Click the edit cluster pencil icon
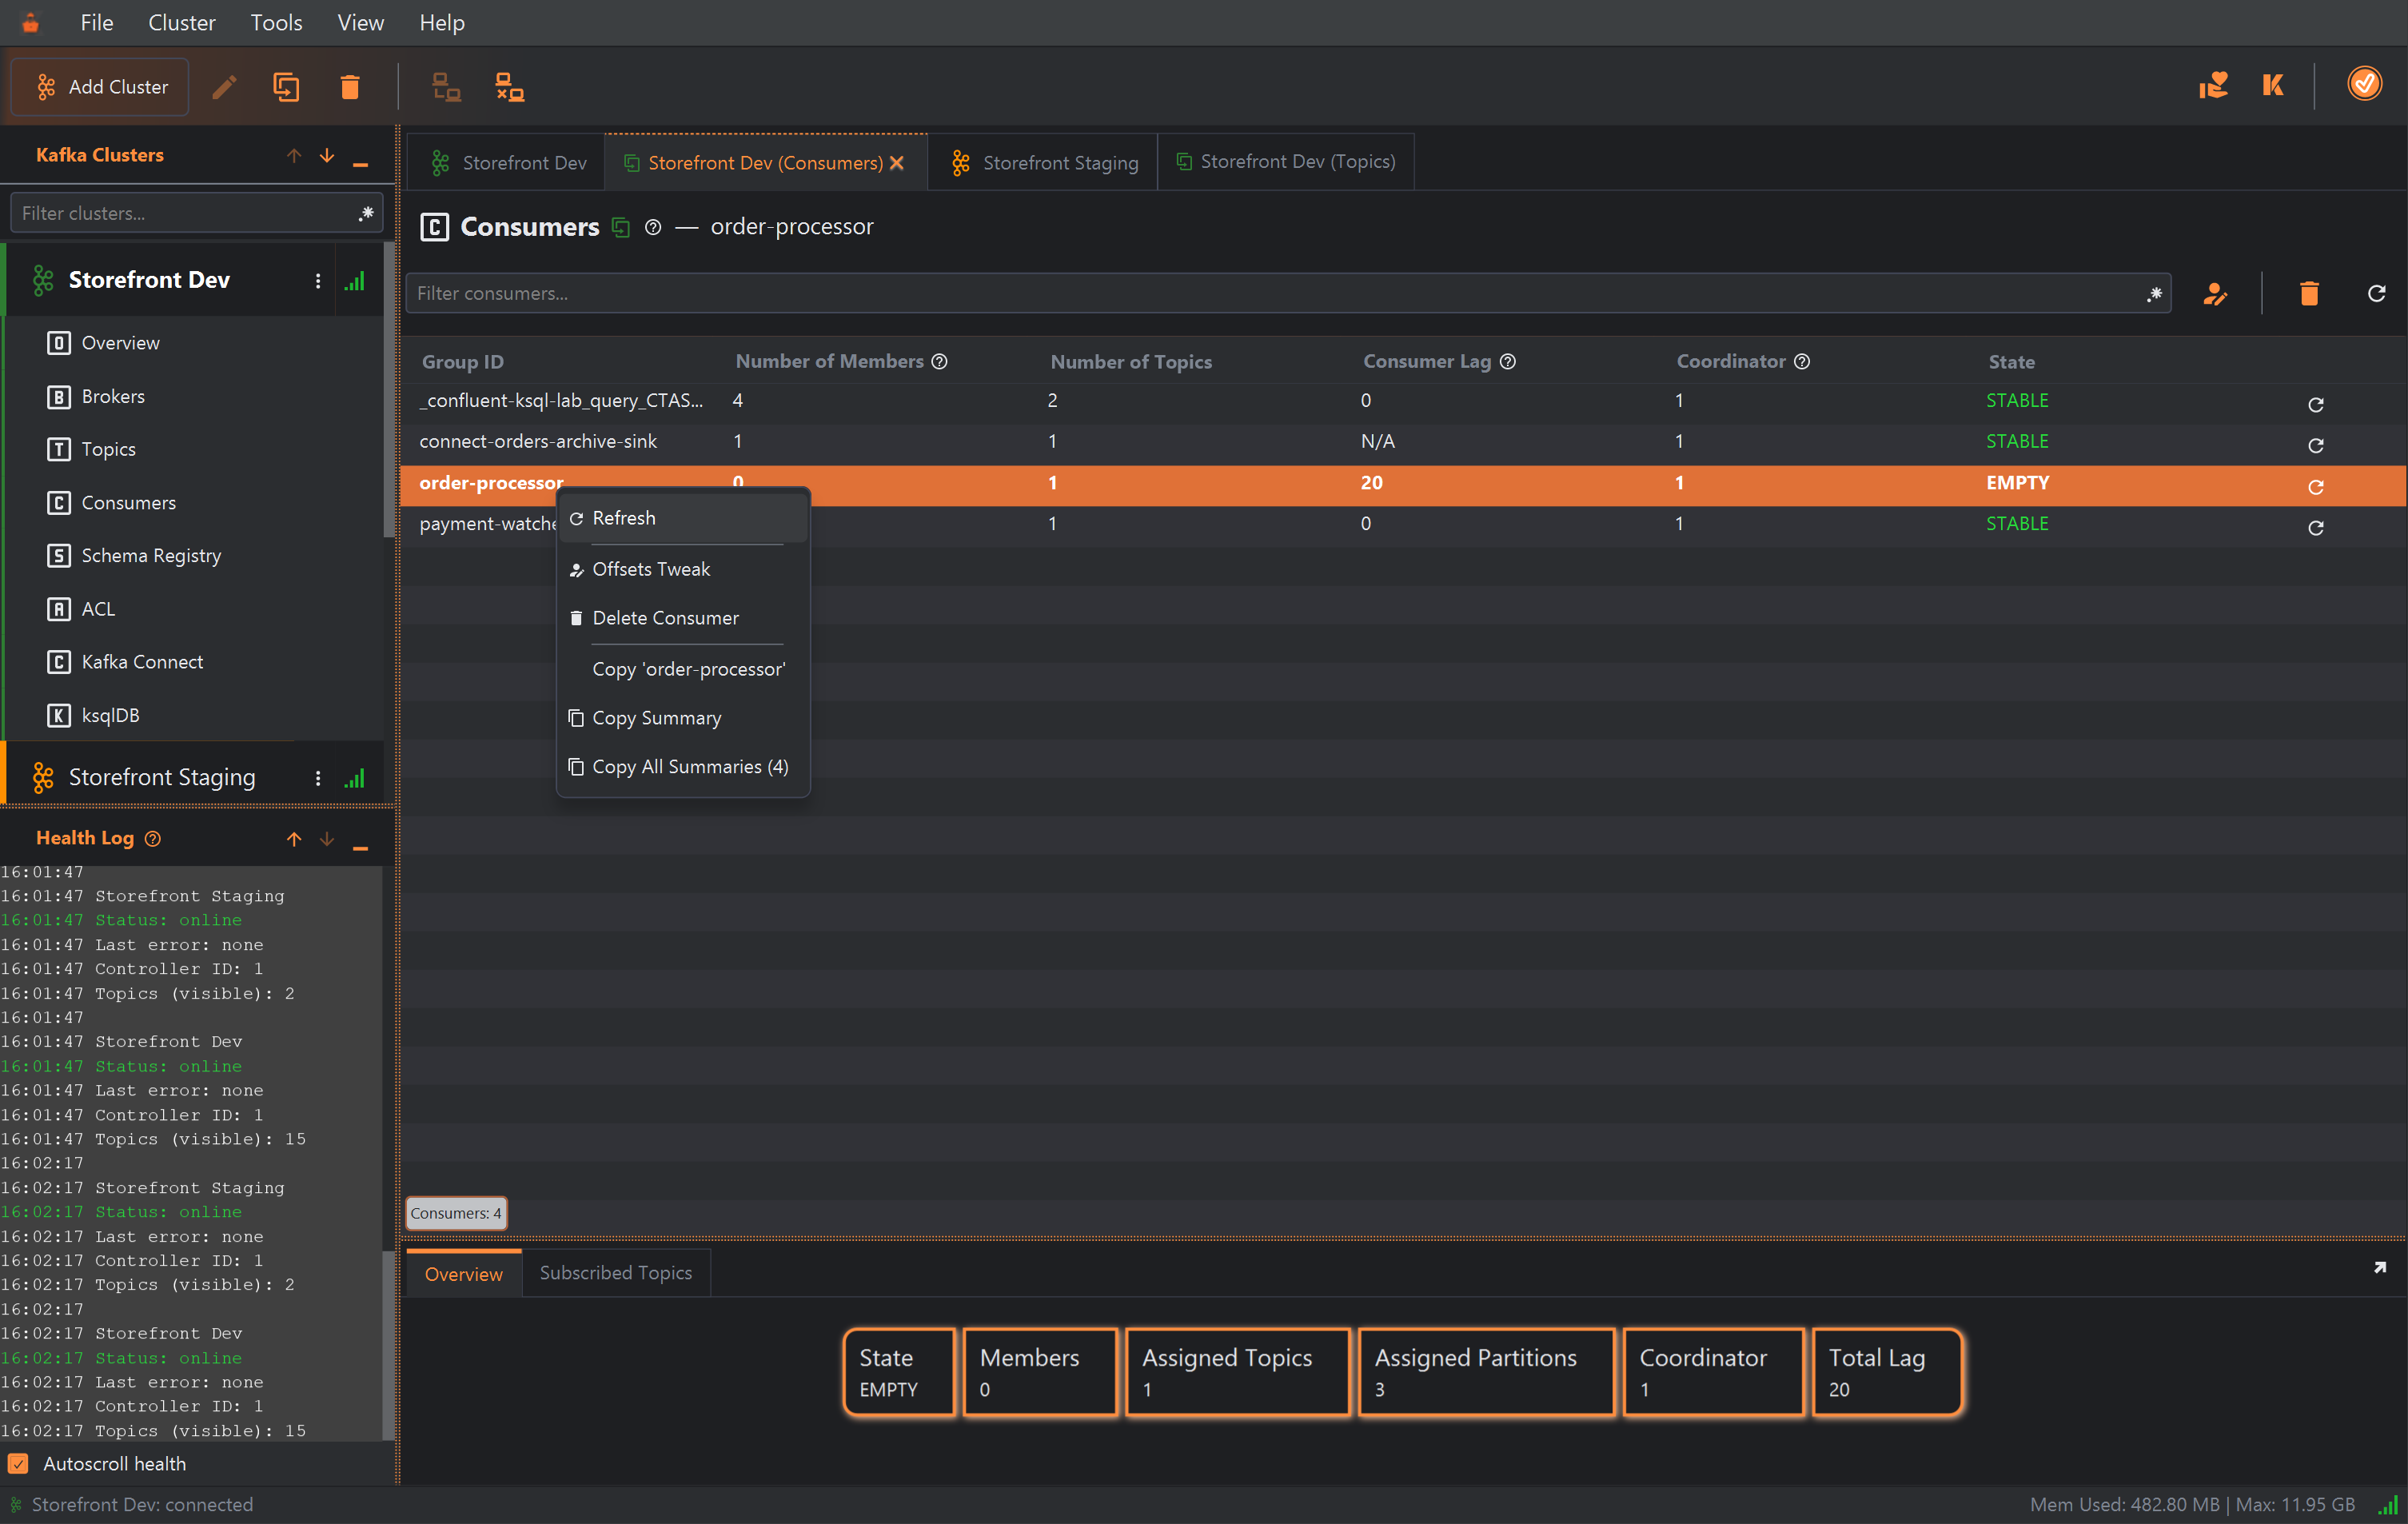This screenshot has height=1524, width=2408. click(224, 87)
